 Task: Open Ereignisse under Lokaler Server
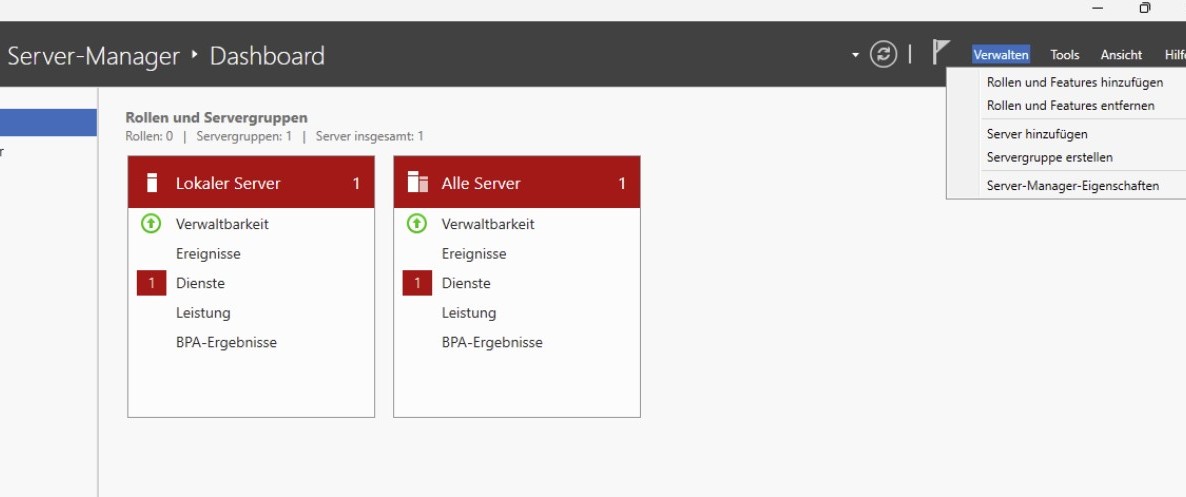click(208, 254)
